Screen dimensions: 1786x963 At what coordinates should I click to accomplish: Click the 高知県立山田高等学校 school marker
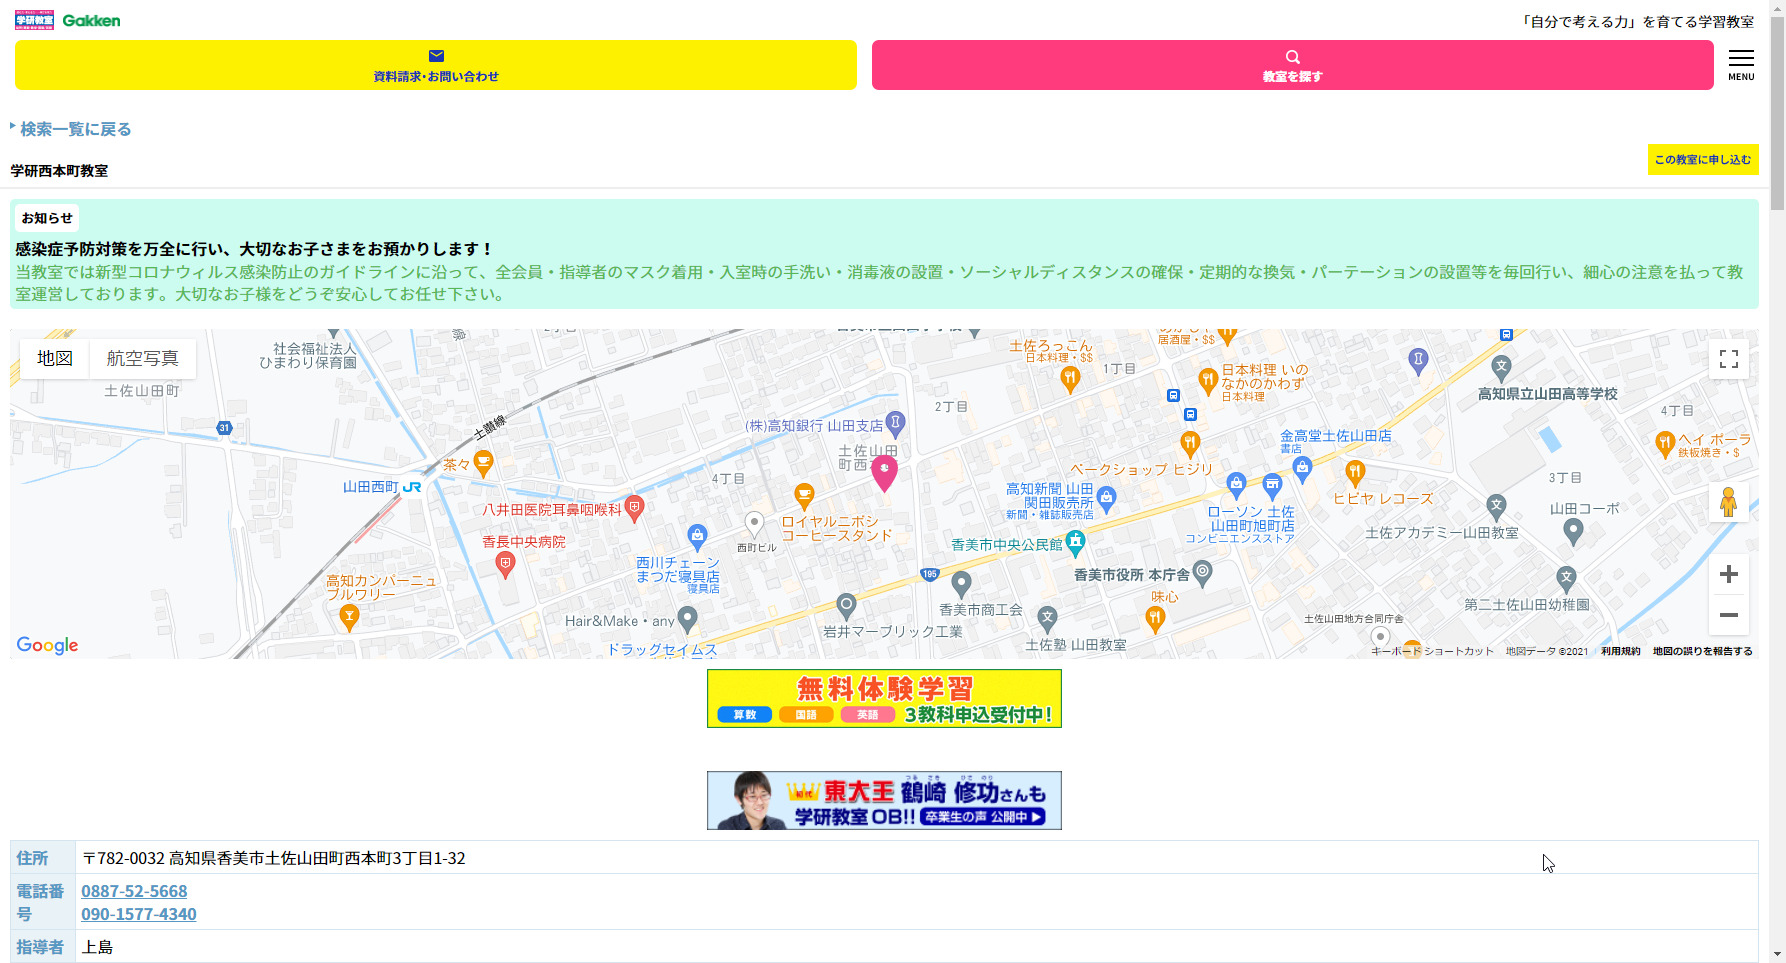pos(1501,366)
